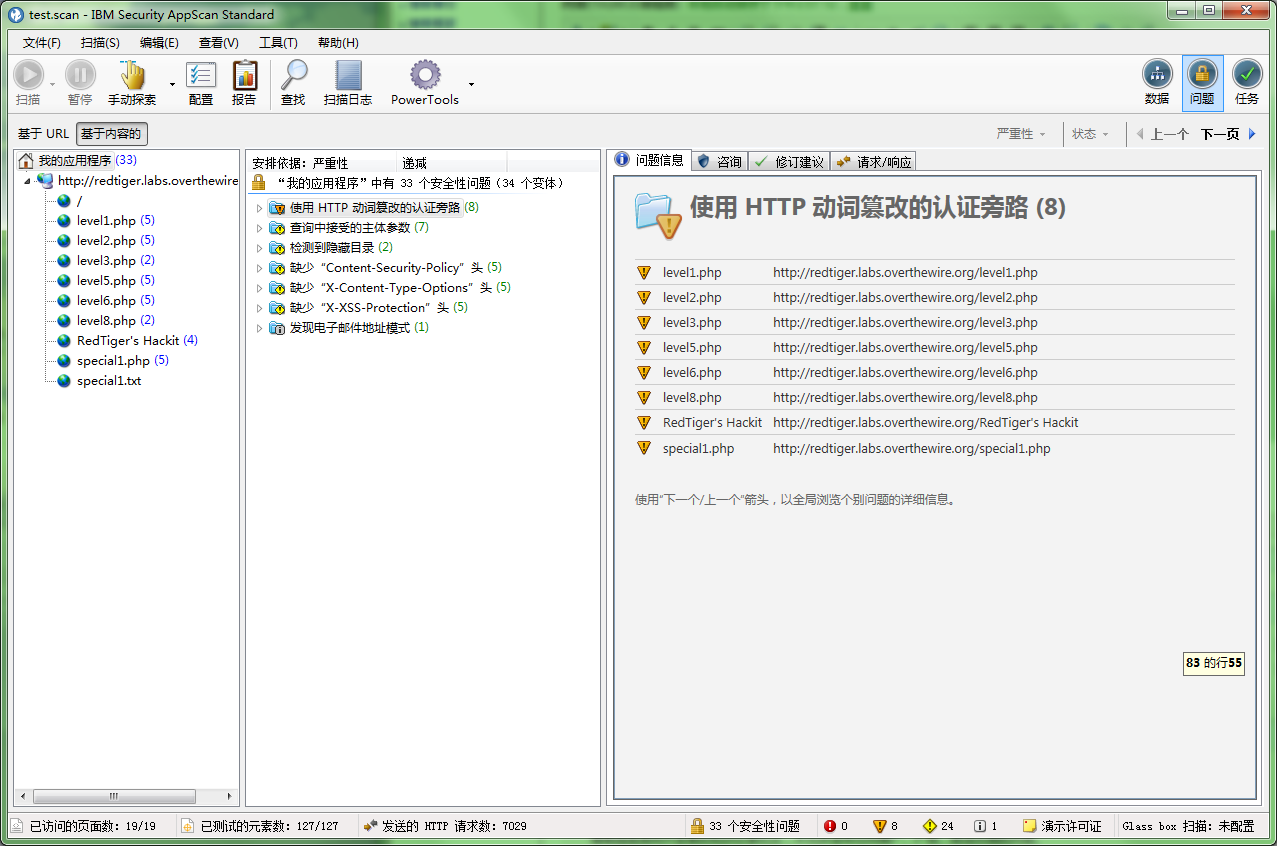This screenshot has height=846, width=1277.
Task: Open the 扫描(S) menu
Action: coord(100,43)
